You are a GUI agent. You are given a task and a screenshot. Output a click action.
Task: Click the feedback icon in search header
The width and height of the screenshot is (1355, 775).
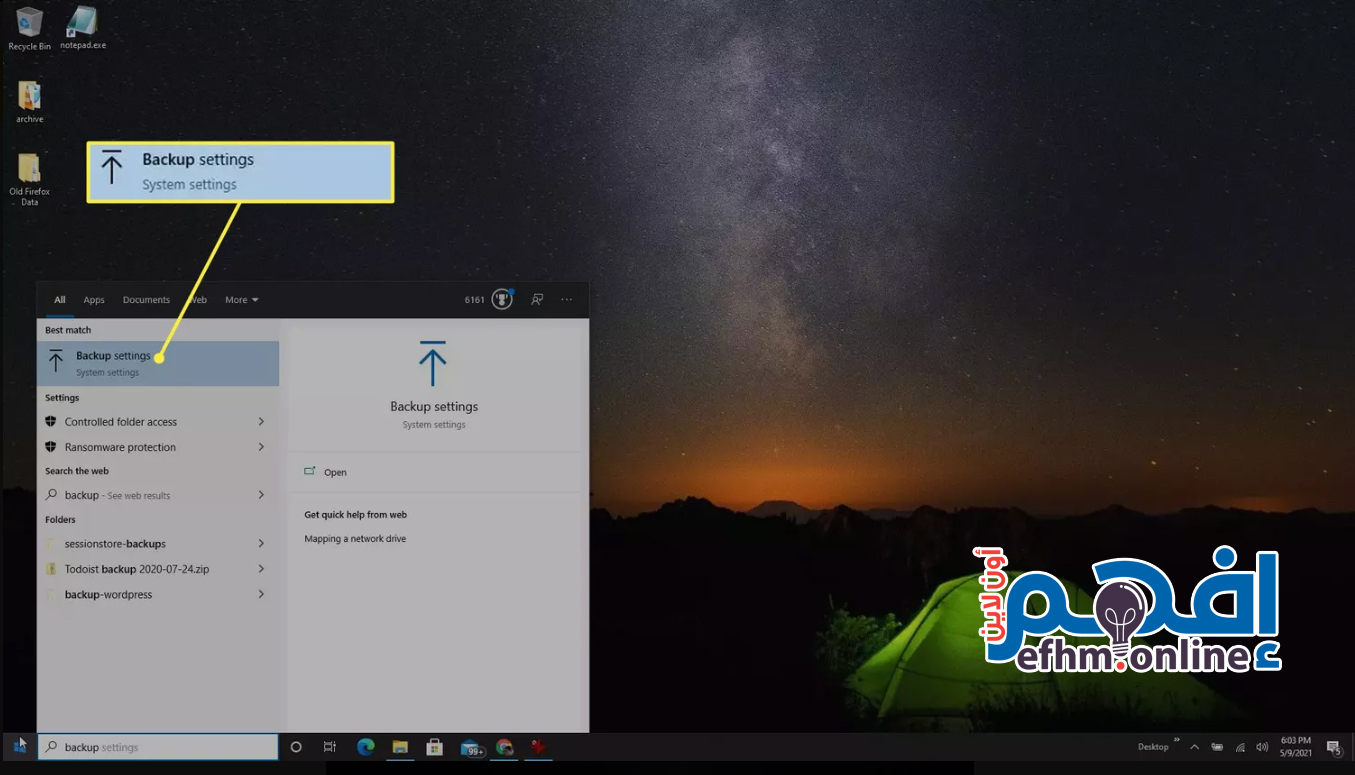point(537,299)
